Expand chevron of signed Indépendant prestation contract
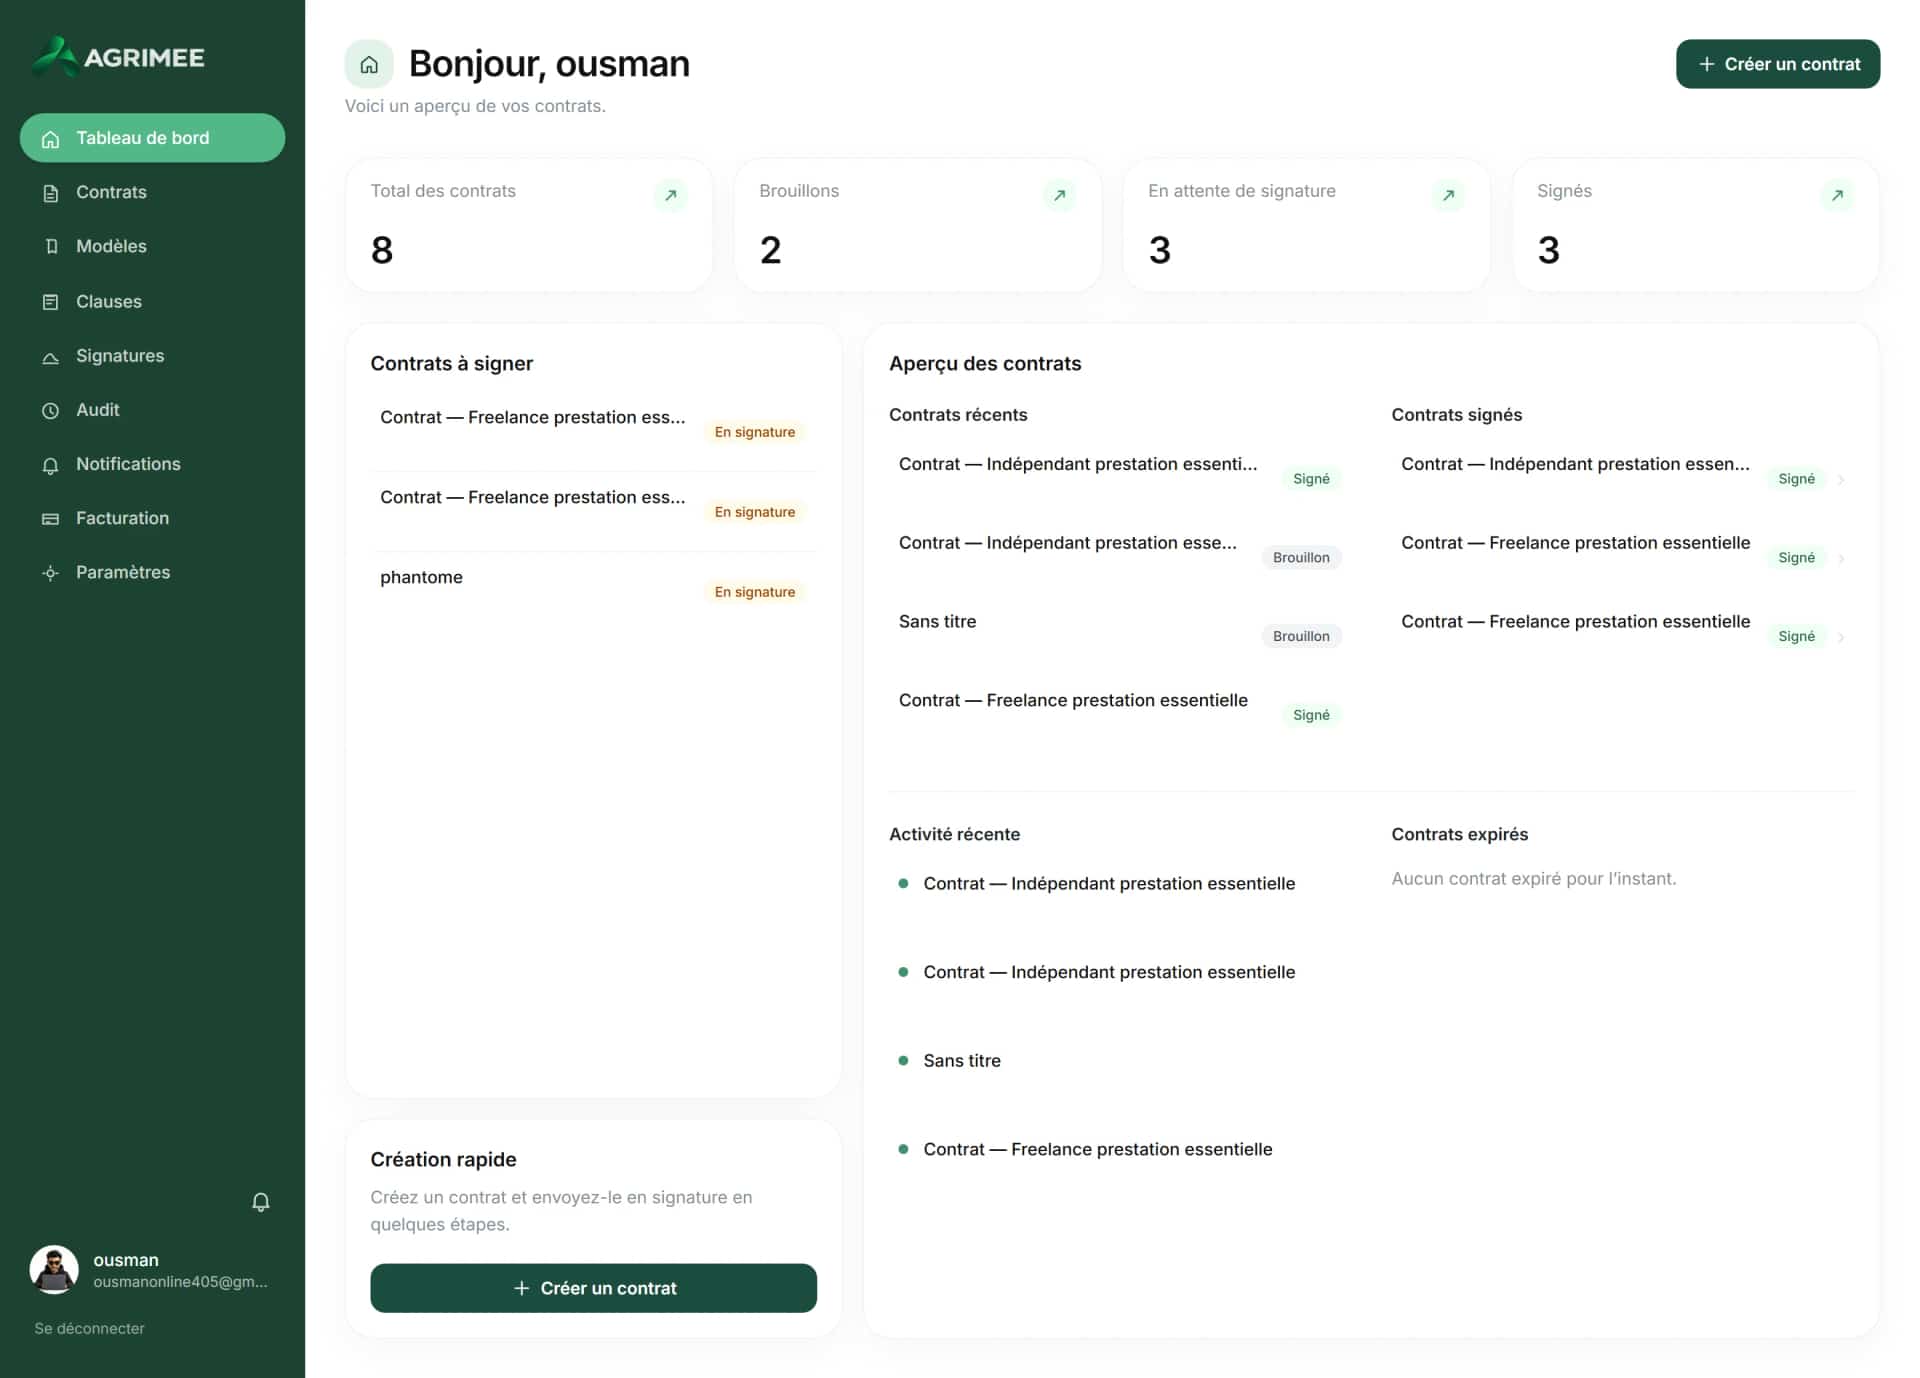 tap(1841, 479)
